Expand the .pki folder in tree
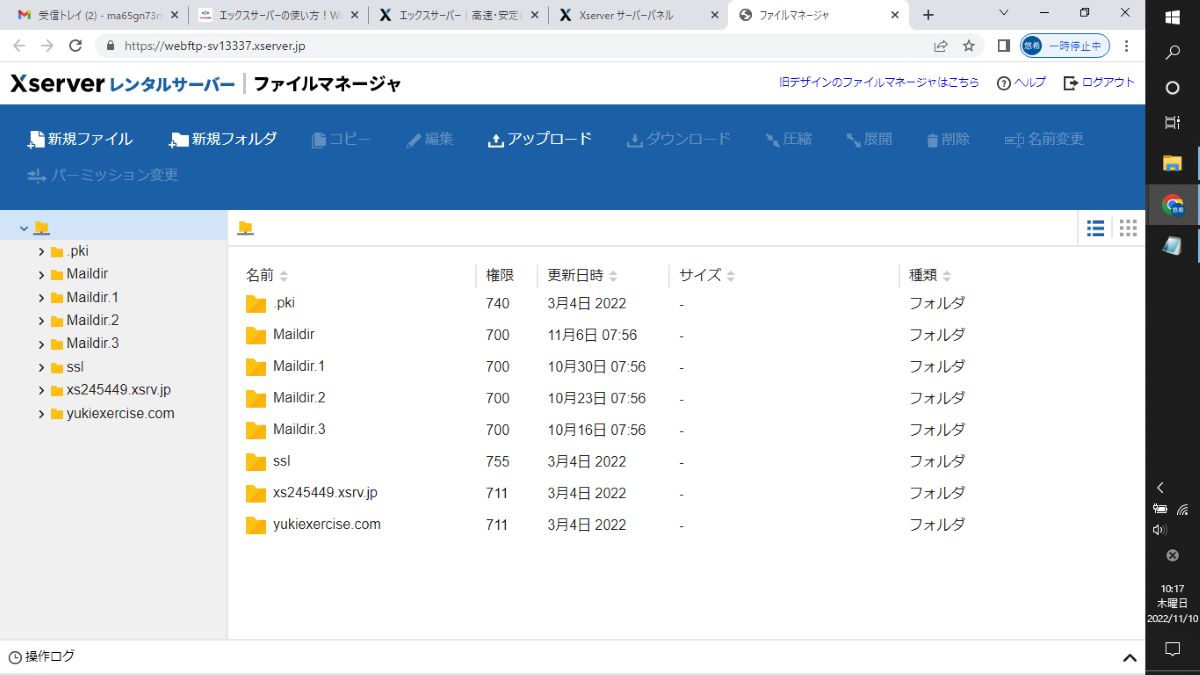The width and height of the screenshot is (1200, 675). point(41,252)
